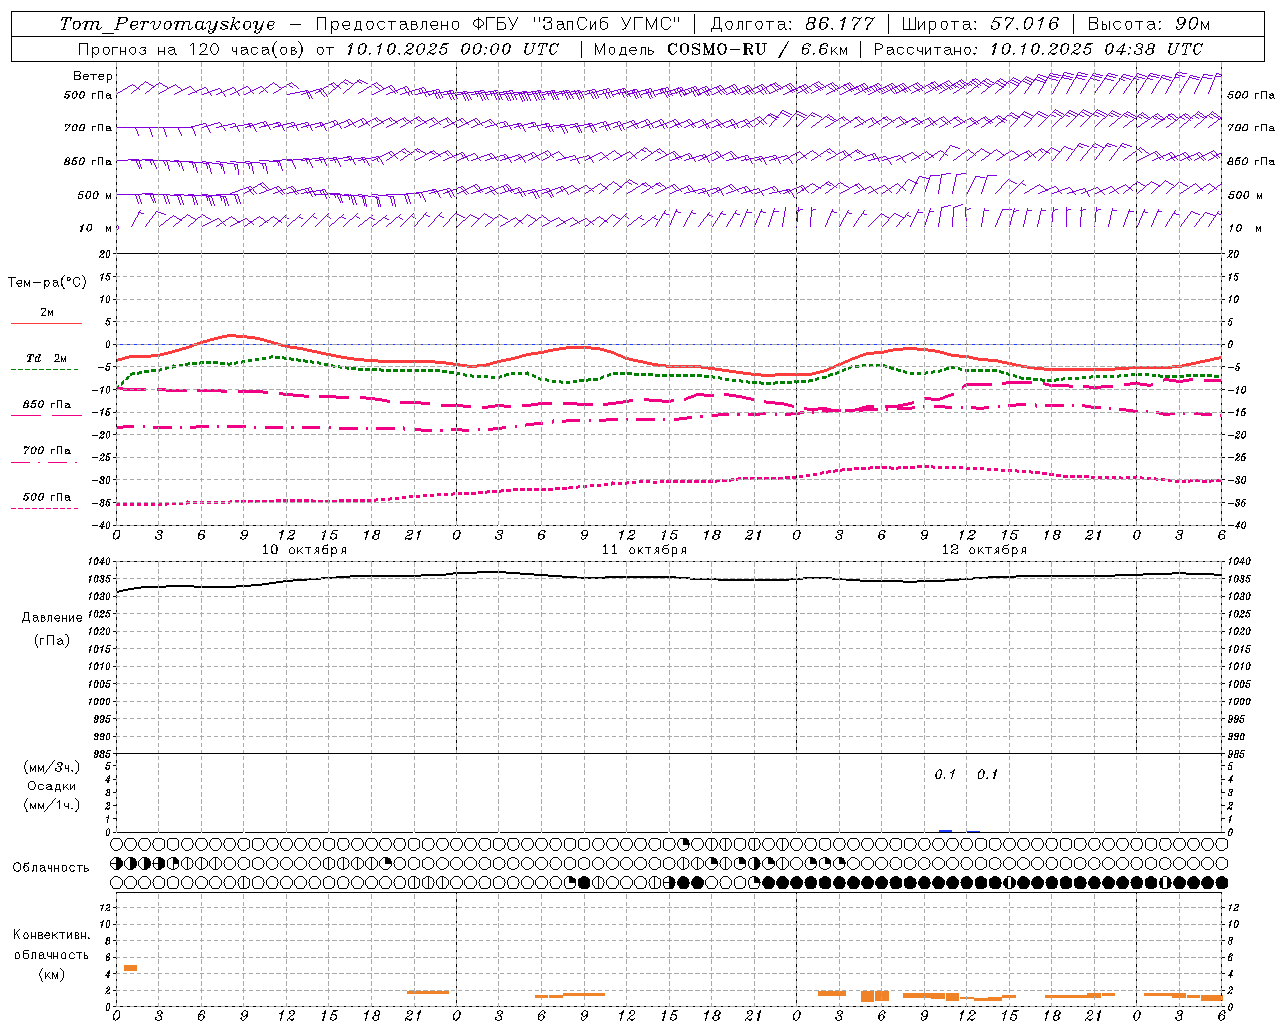Select the Широта: 57.016 header value
Screen dimensions: 1280x1024
(980, 24)
